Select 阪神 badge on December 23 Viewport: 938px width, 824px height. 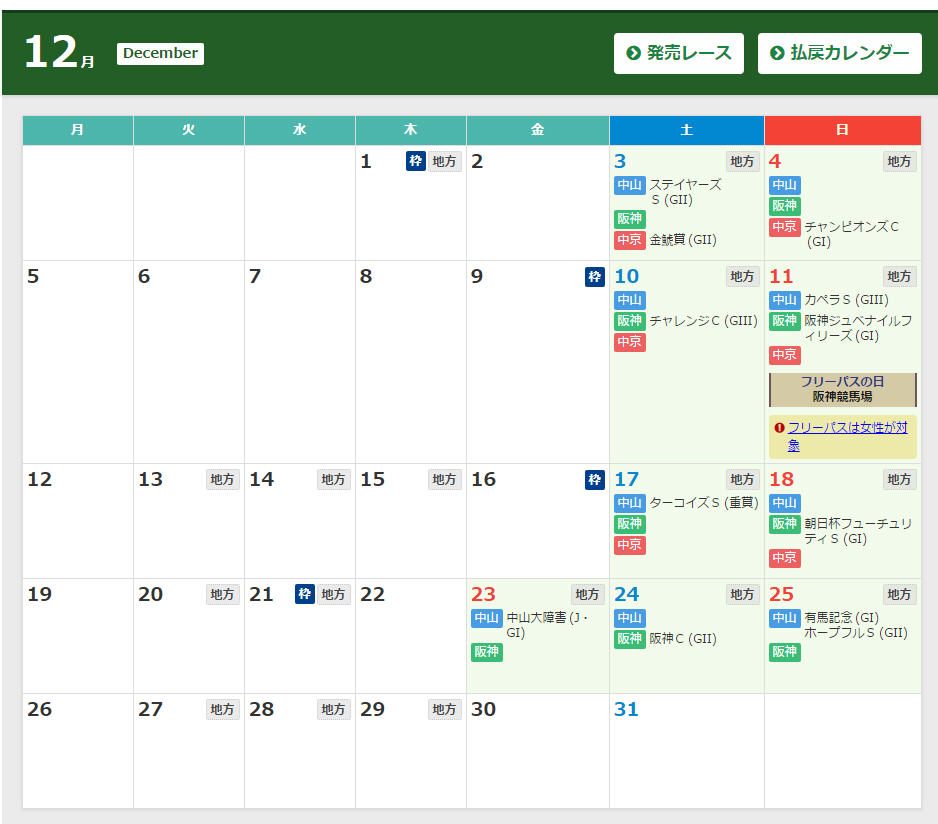[487, 652]
